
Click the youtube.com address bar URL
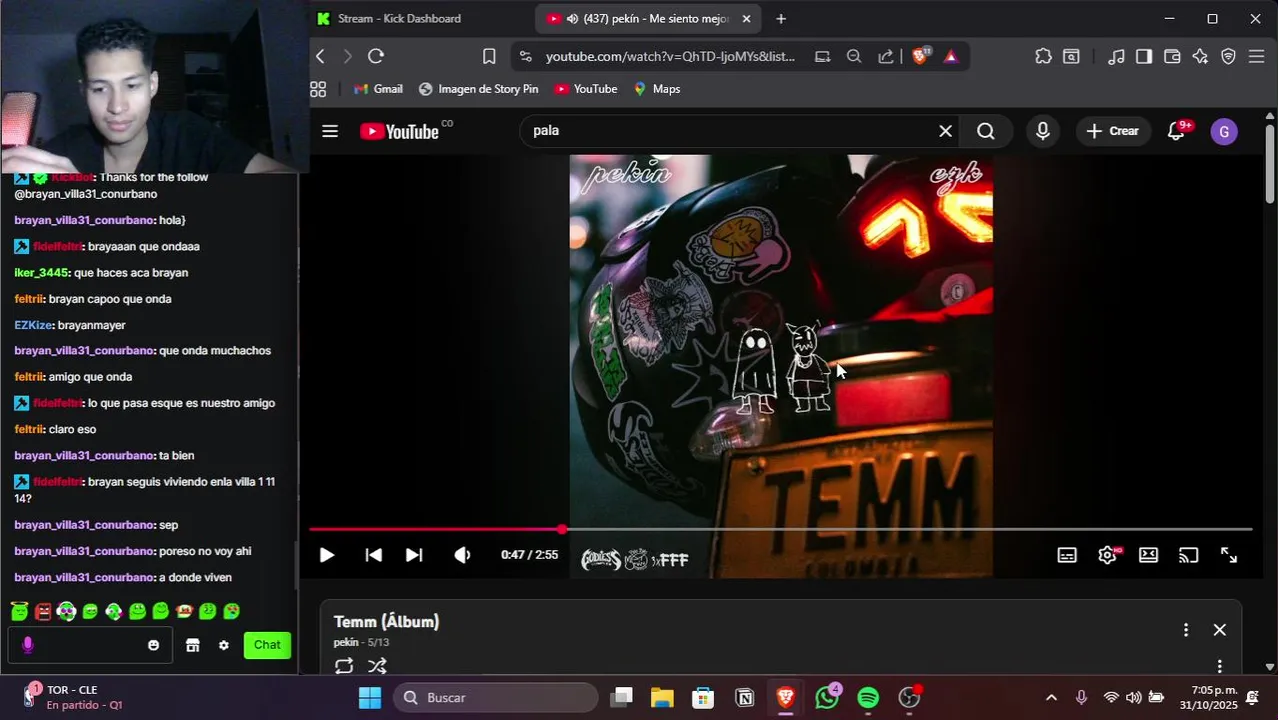point(670,56)
